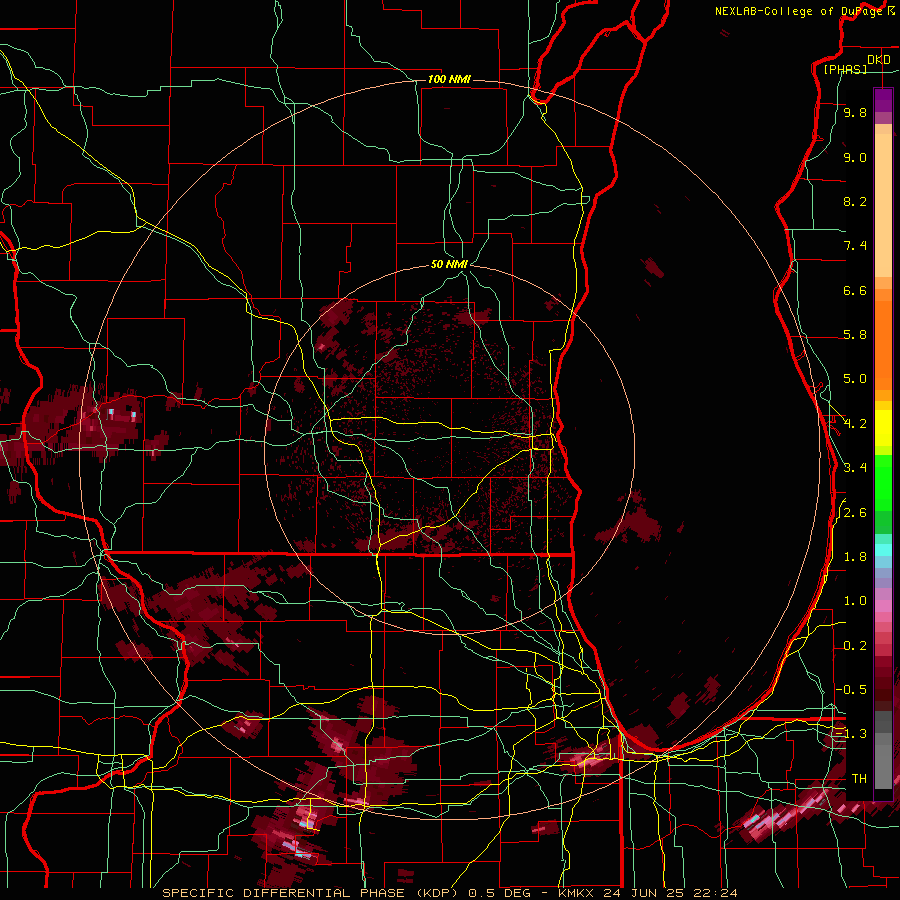The width and height of the screenshot is (900, 900).
Task: Click the DKD legend title
Action: point(878,60)
